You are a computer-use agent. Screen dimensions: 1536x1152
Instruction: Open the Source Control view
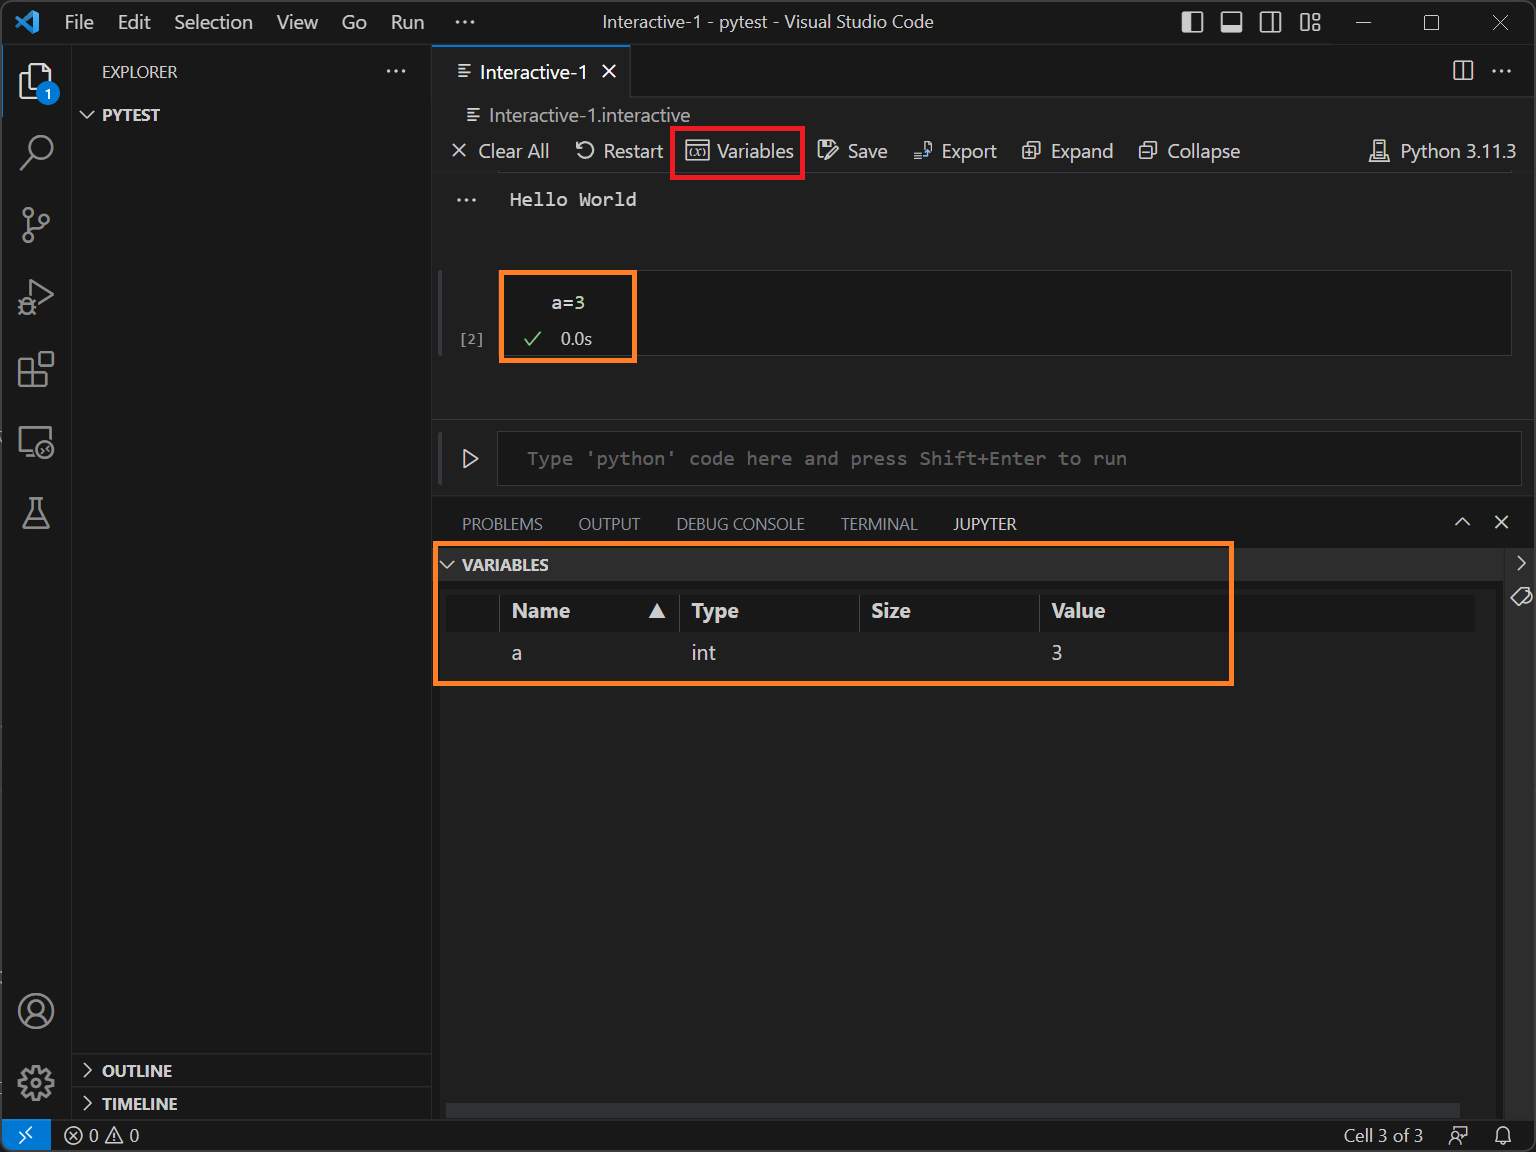pyautogui.click(x=36, y=225)
